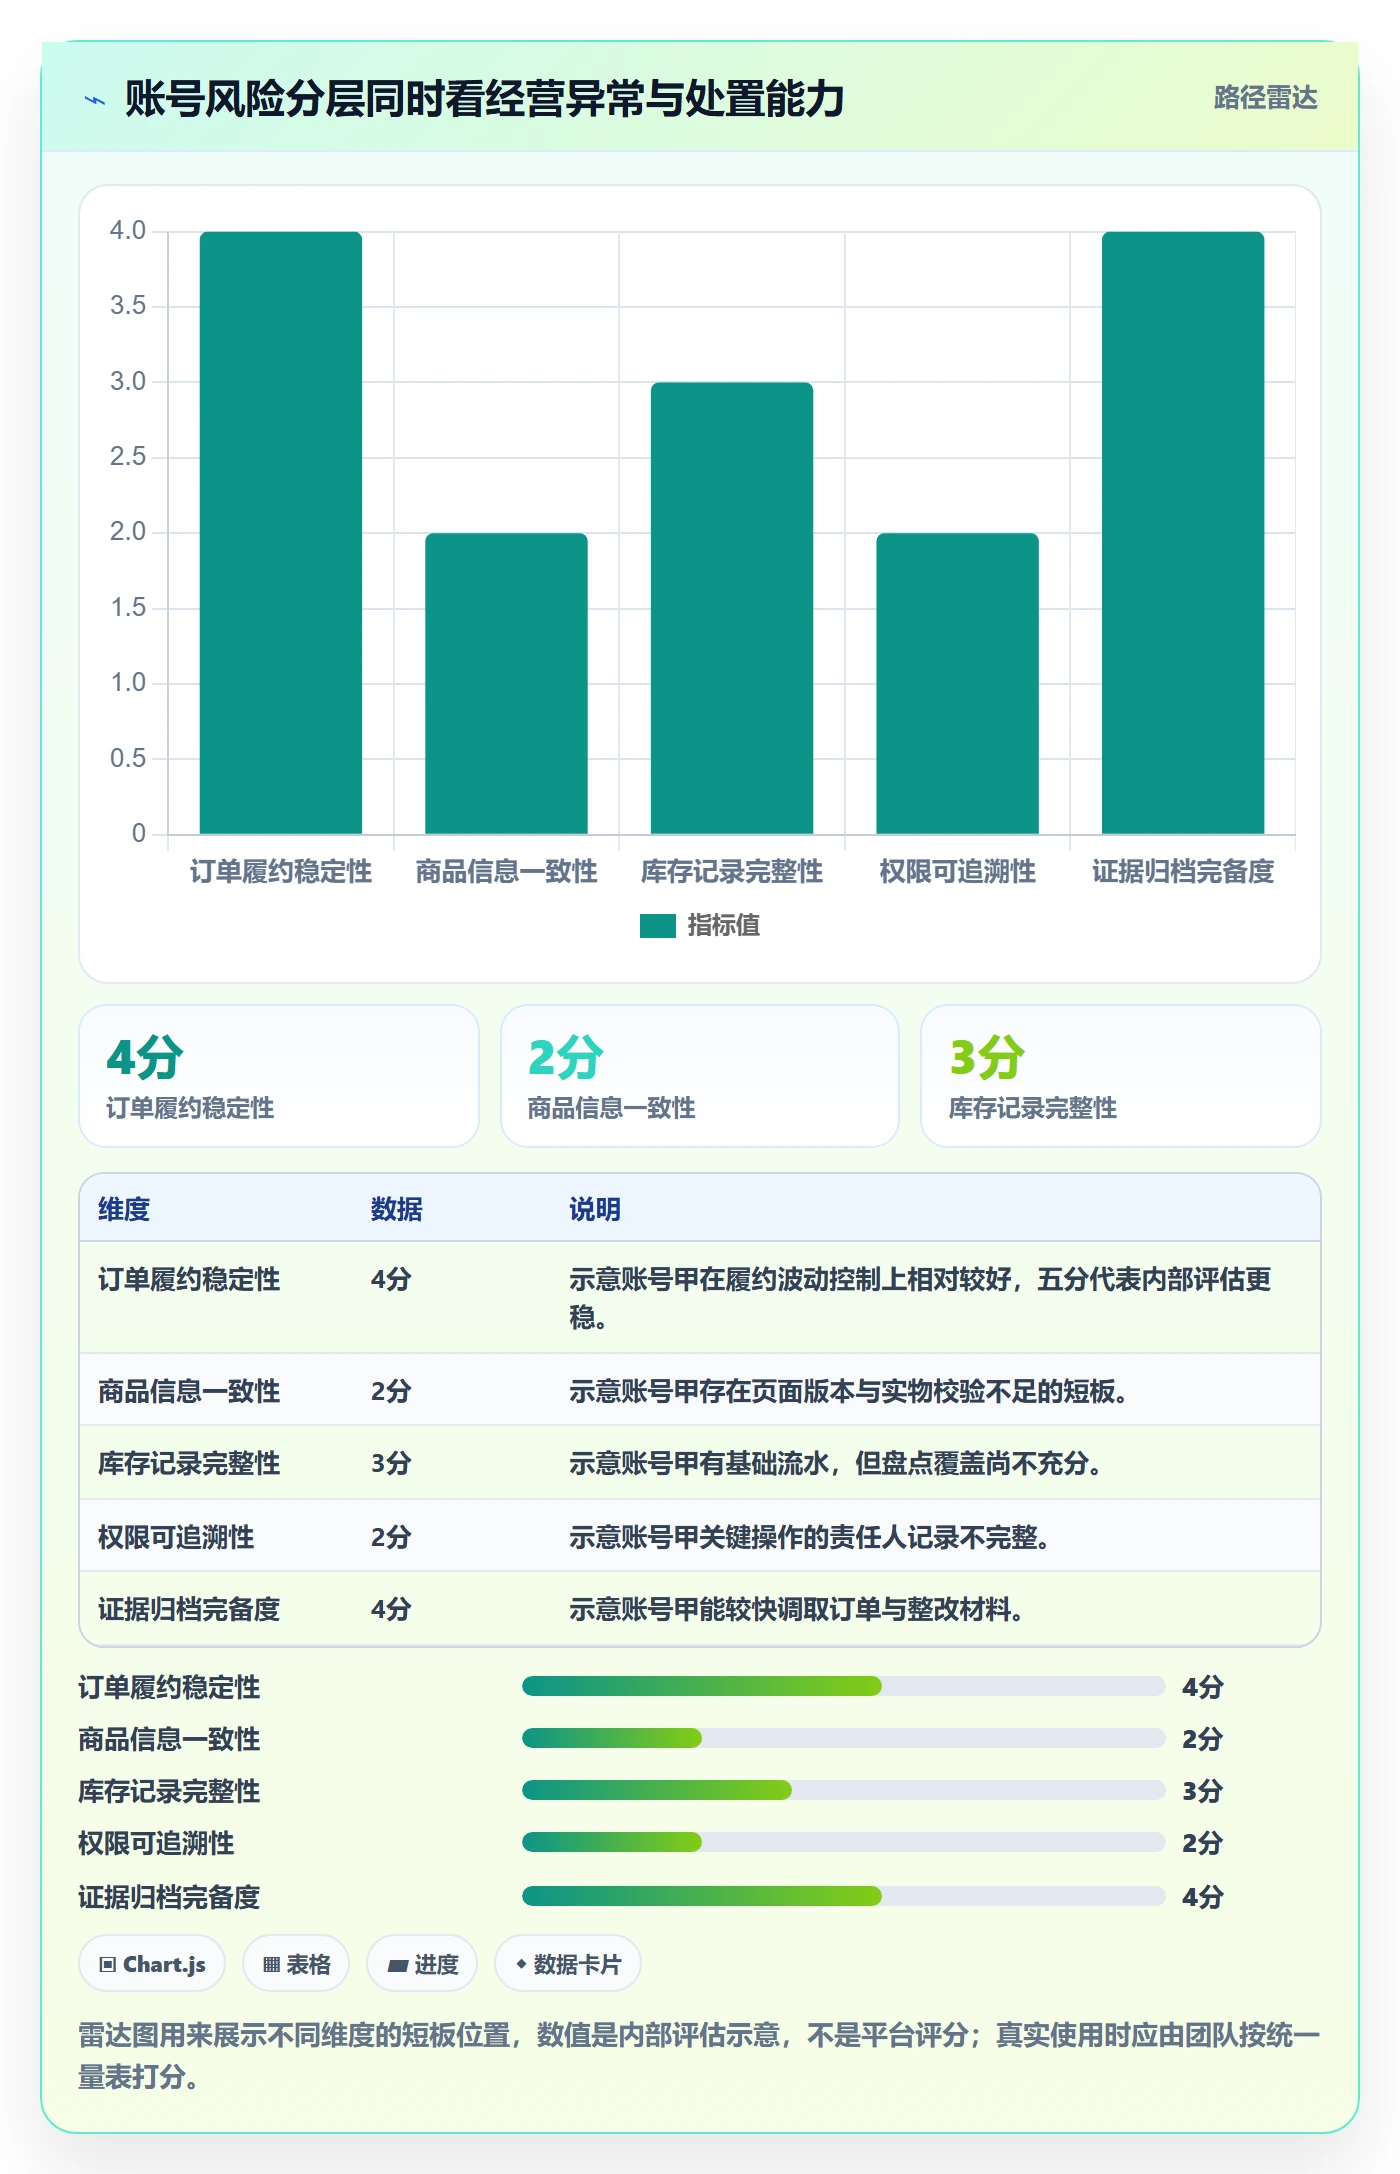
Task: Click the description 示意账号甲存在页面版本与实物校验不足的短板。
Action: point(849,1392)
